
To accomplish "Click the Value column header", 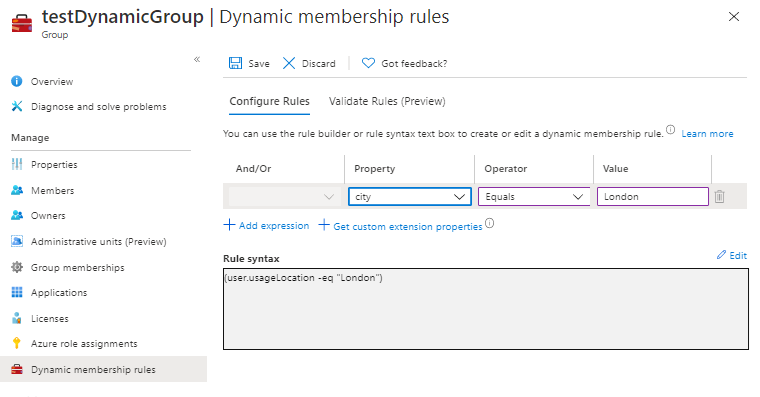I will tap(616, 169).
